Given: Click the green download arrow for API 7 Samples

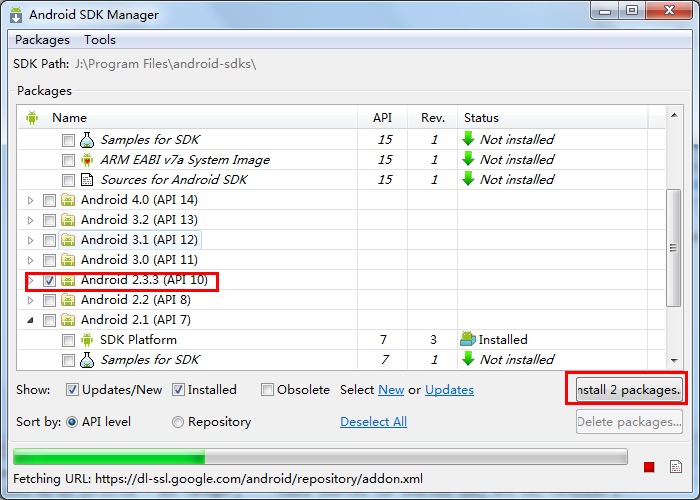Looking at the screenshot, I should pos(468,359).
